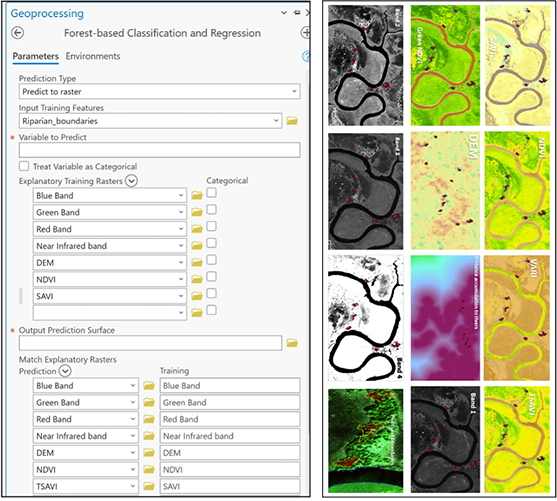Click Variable to Predict input field
This screenshot has width=557, height=501.
159,150
